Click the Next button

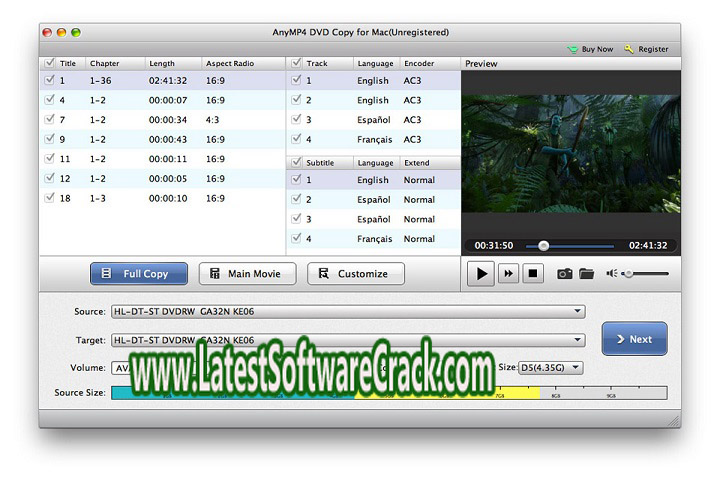[x=634, y=339]
